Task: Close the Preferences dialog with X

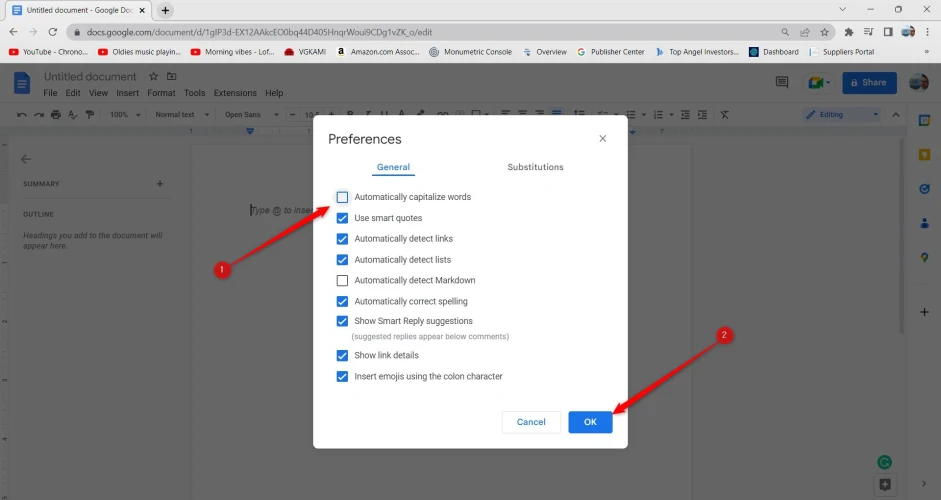Action: [602, 139]
